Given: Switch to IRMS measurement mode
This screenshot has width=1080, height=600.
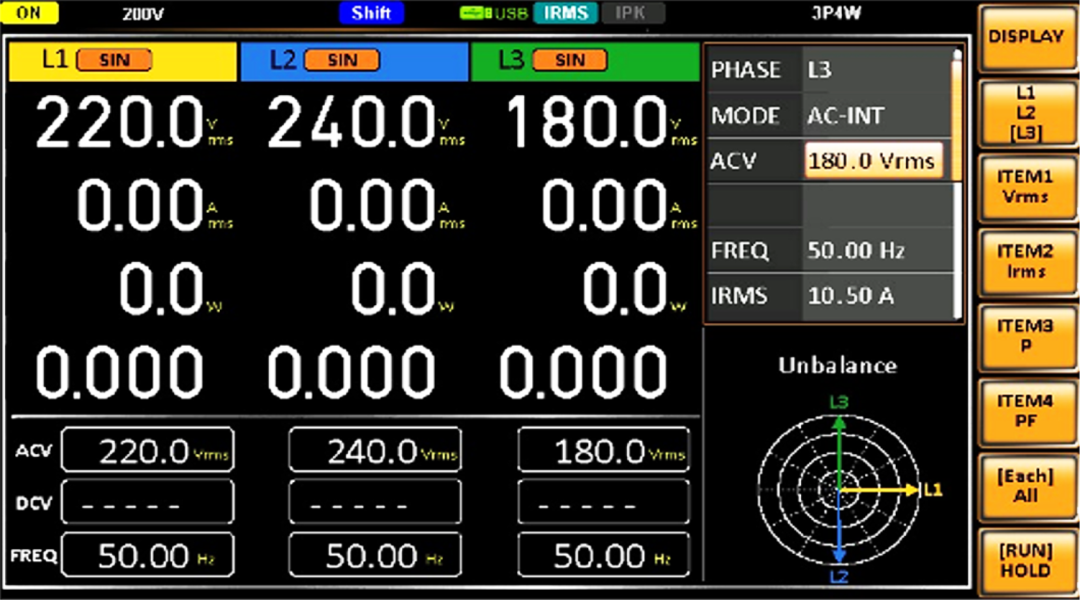Looking at the screenshot, I should [565, 14].
